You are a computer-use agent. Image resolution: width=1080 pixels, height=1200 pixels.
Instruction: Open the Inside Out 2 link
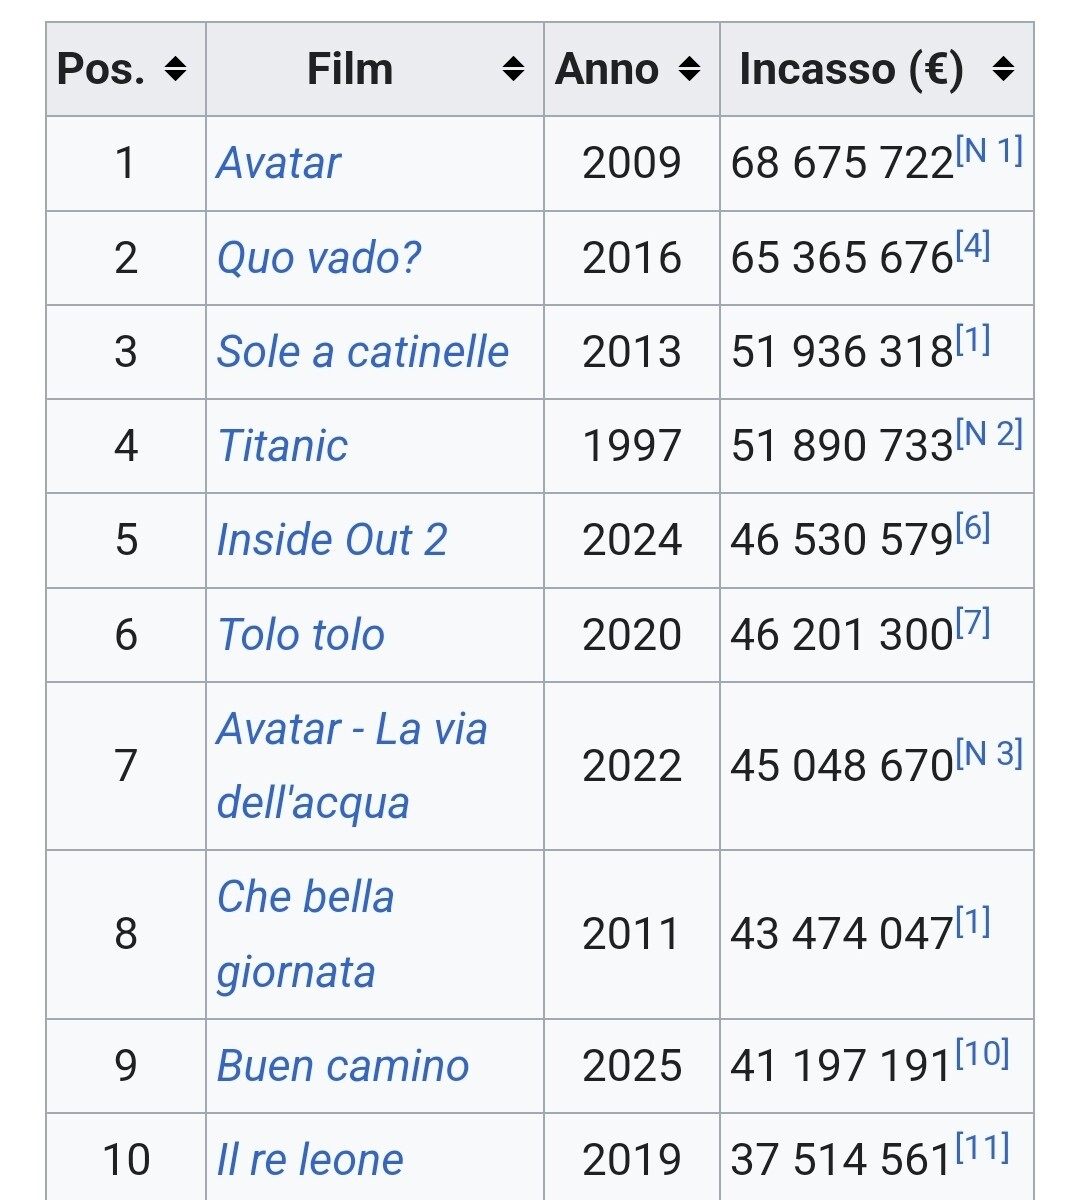[332, 540]
